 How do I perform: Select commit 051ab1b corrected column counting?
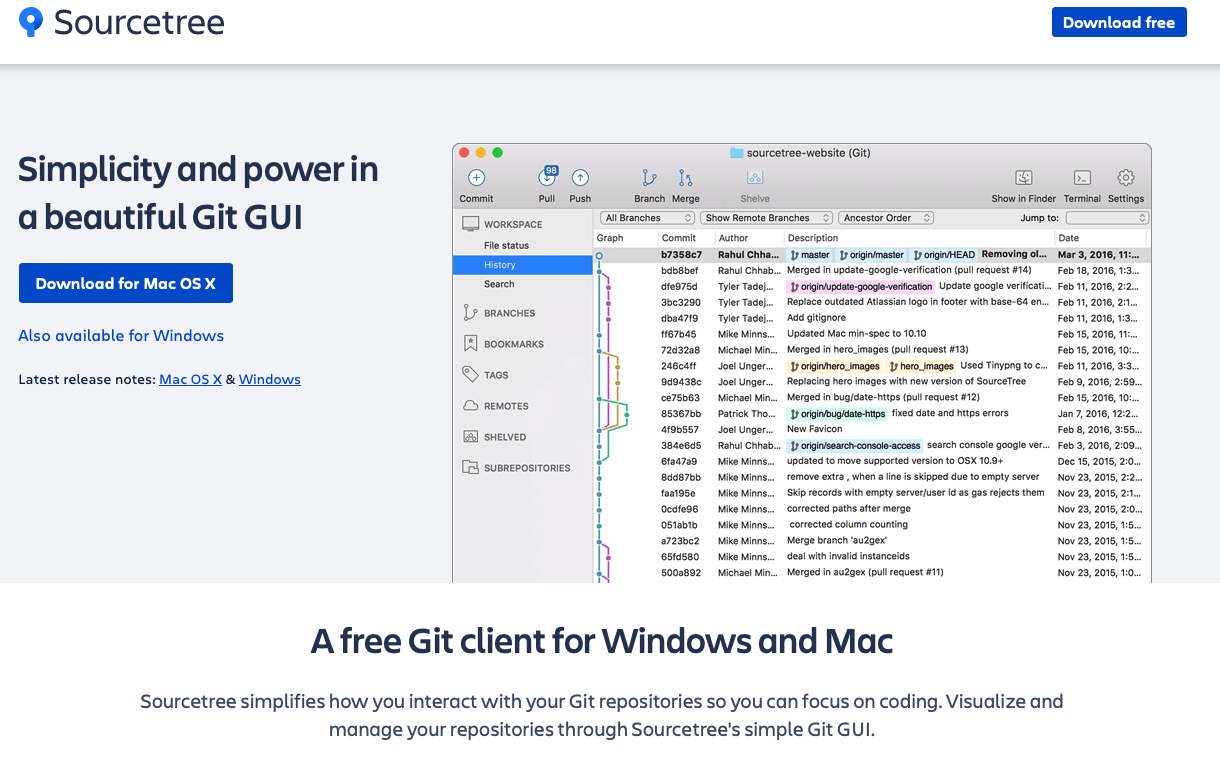[x=872, y=524]
